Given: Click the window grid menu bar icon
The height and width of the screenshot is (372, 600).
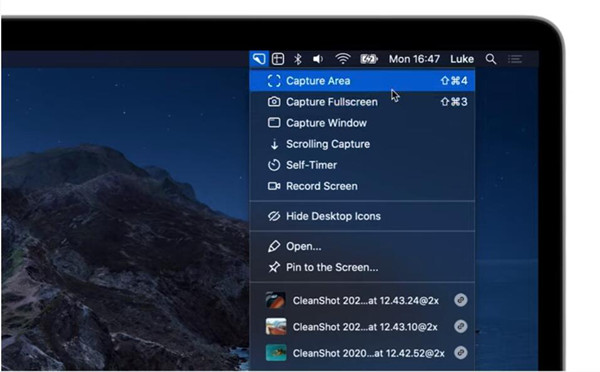Looking at the screenshot, I should coord(278,59).
